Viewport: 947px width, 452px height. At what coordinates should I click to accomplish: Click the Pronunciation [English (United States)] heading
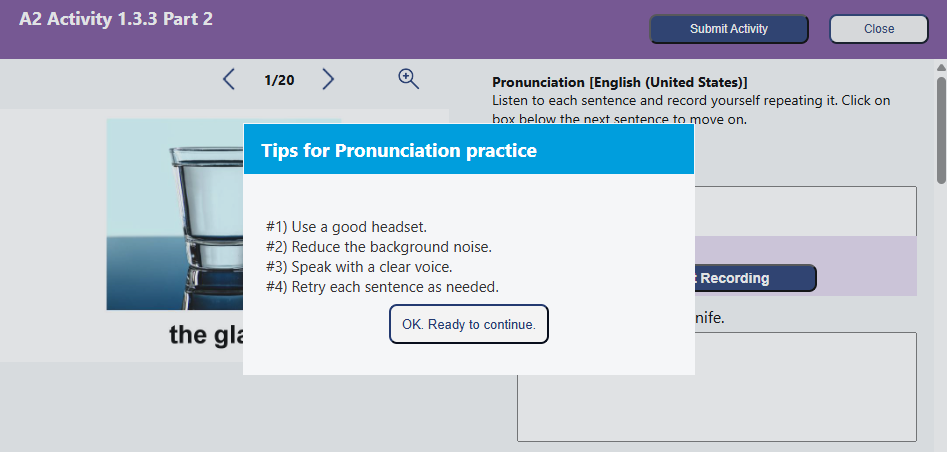pos(620,82)
